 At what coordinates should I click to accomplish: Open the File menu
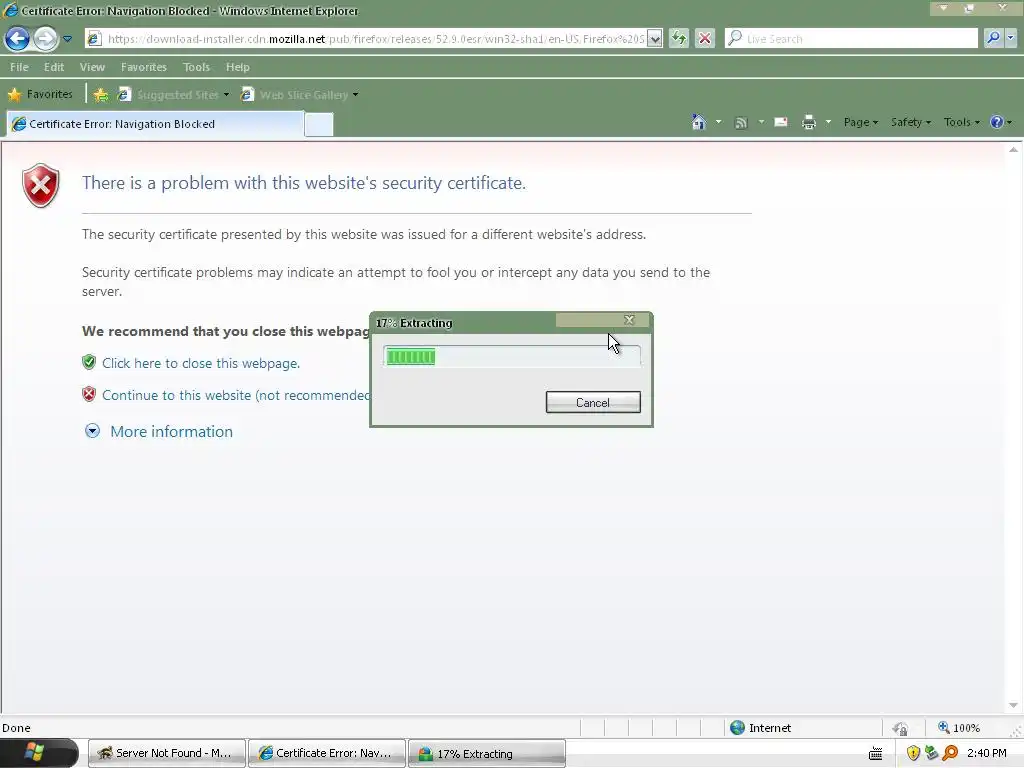tap(19, 67)
